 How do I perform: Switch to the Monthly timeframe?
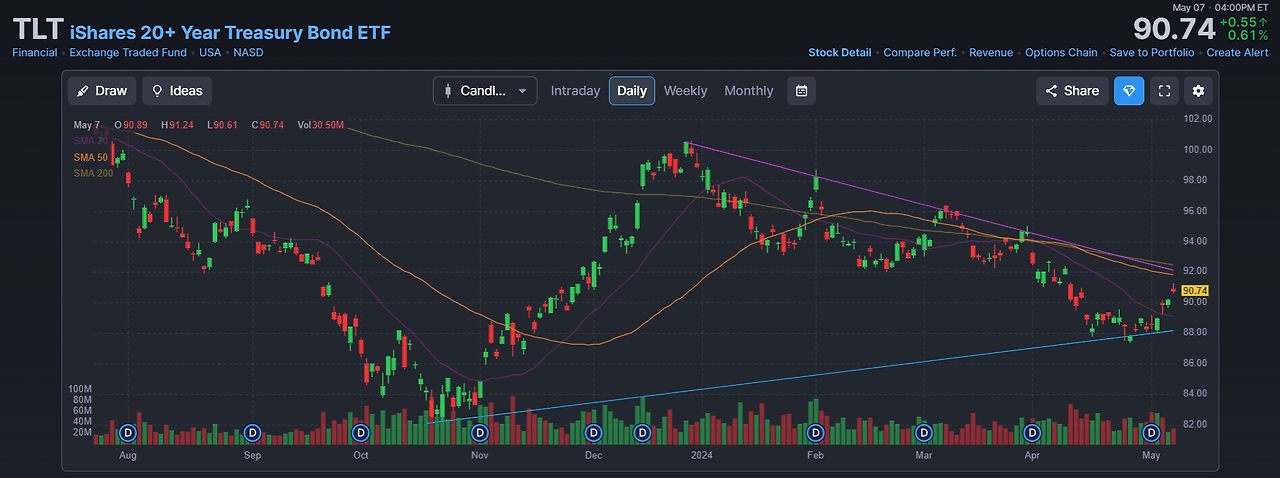click(749, 91)
